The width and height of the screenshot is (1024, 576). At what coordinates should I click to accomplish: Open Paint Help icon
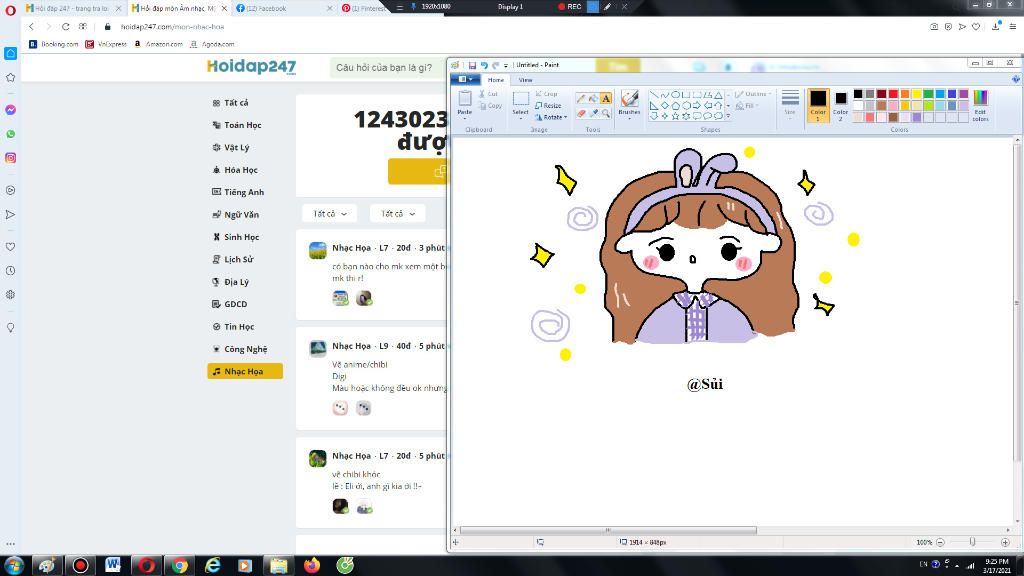click(x=1016, y=79)
